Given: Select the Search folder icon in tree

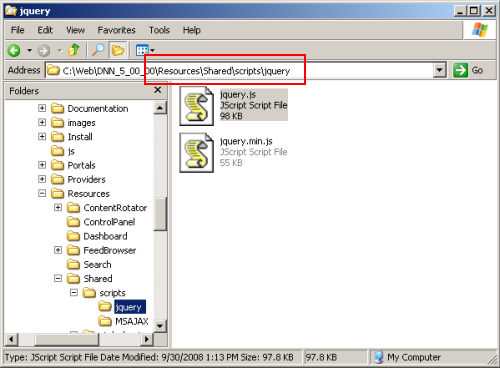Looking at the screenshot, I should [73, 264].
